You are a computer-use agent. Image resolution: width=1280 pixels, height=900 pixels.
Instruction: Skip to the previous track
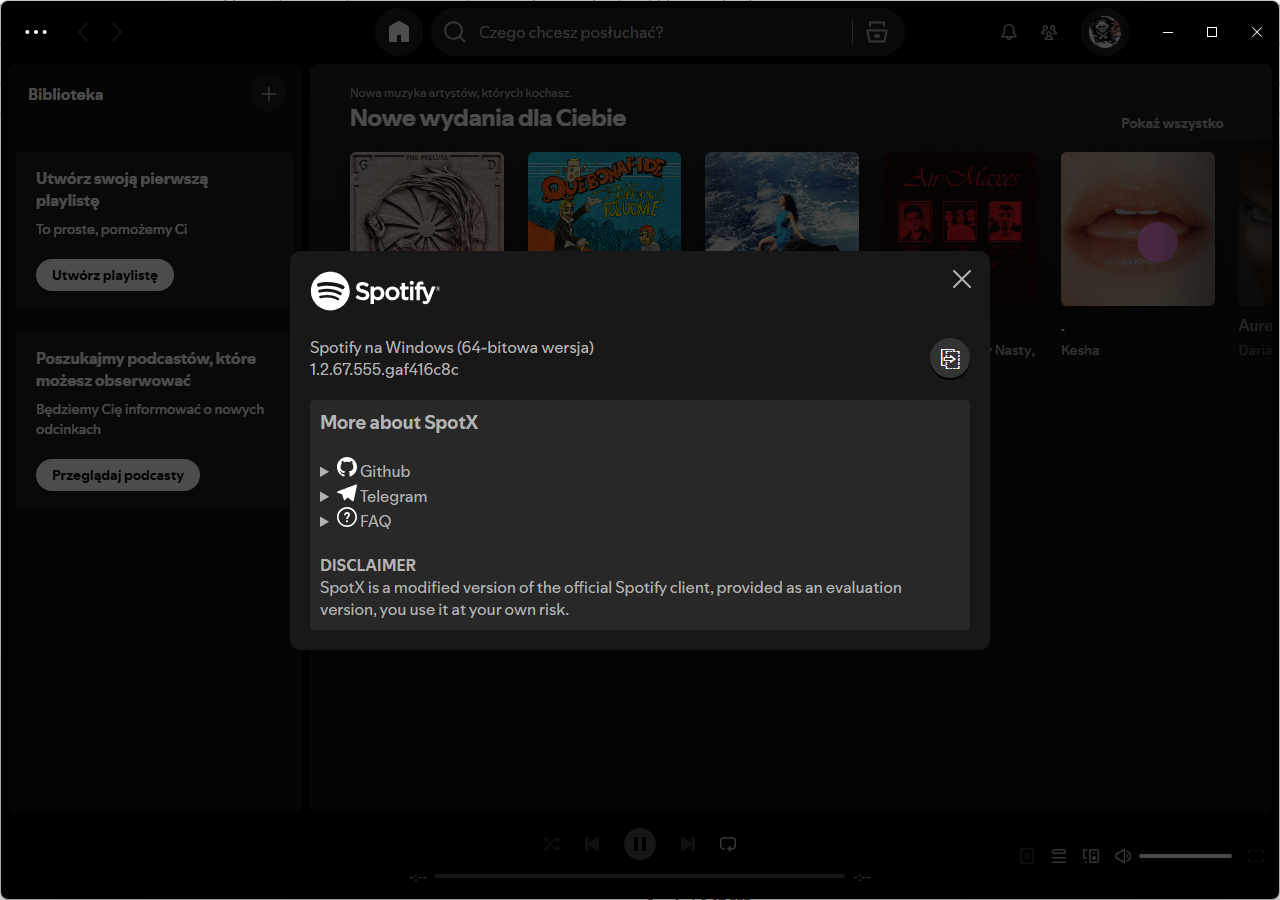point(592,844)
